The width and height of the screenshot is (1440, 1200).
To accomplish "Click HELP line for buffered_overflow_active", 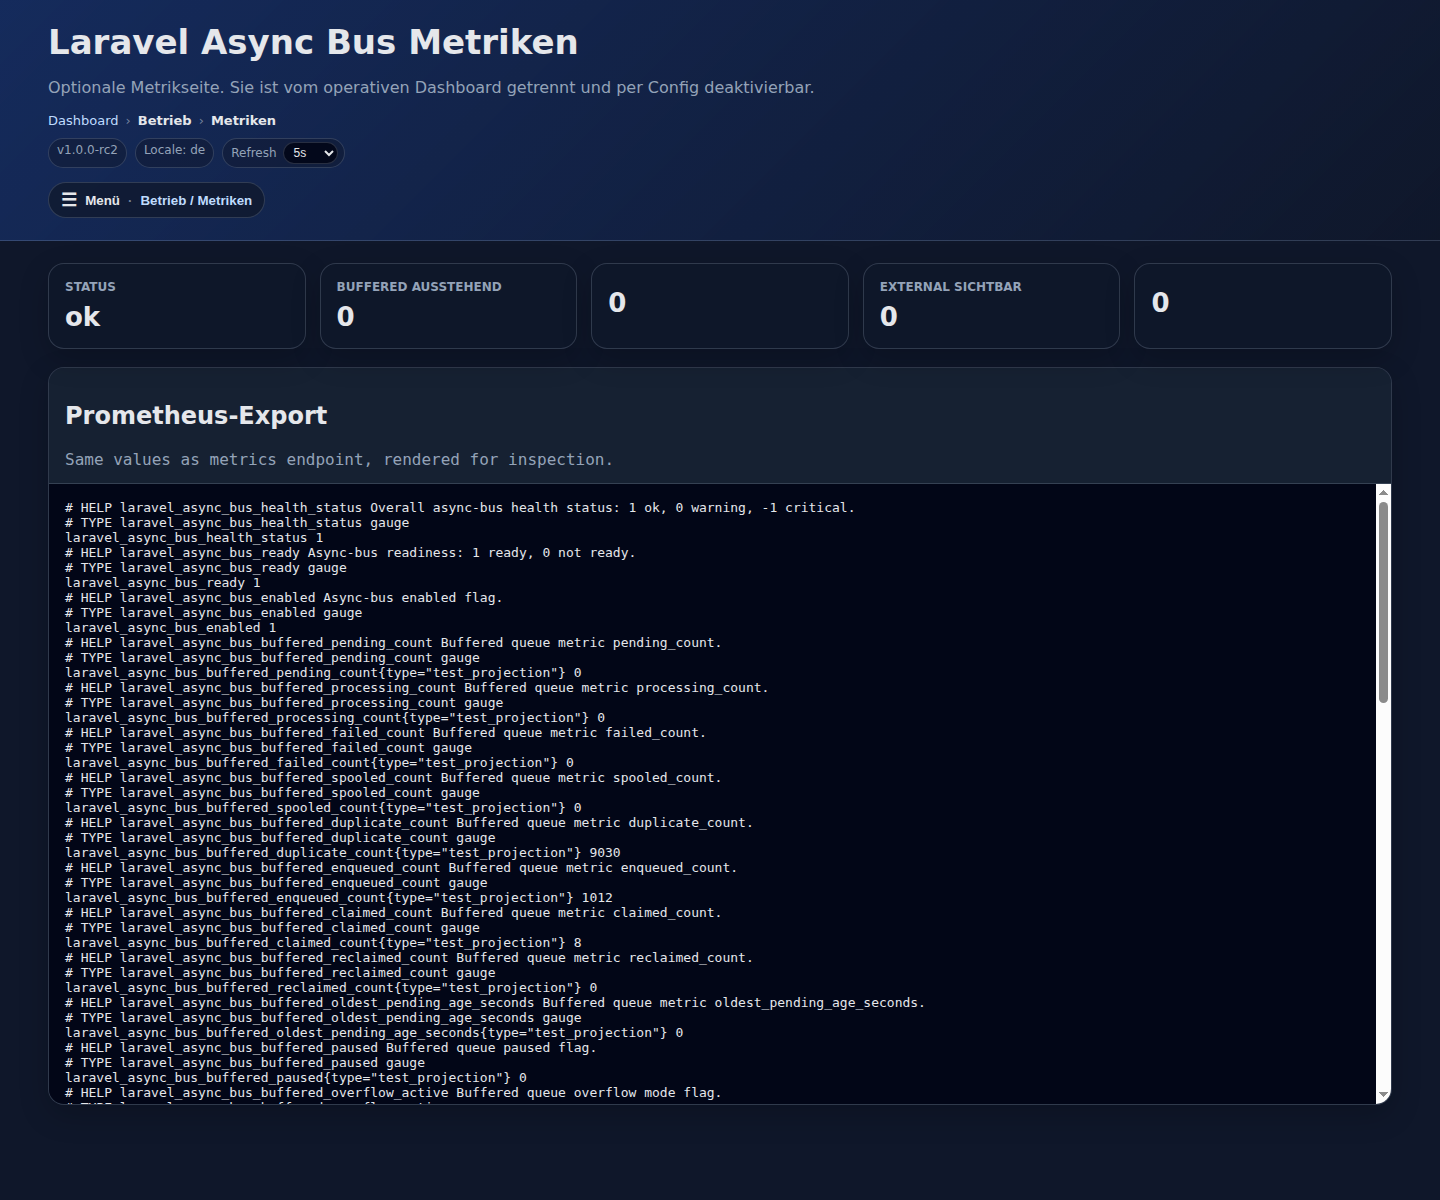I will coord(393,1093).
